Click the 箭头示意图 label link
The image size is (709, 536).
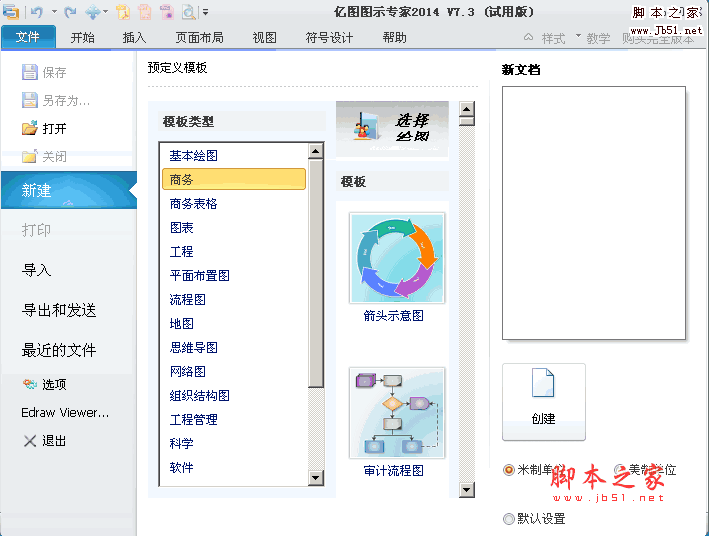click(393, 316)
